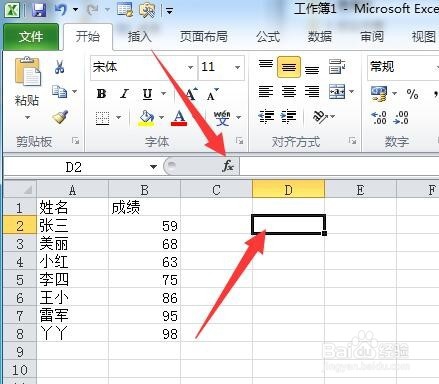Switch to the 公式 tab
Screen dimensions: 439x384
pyautogui.click(x=268, y=37)
